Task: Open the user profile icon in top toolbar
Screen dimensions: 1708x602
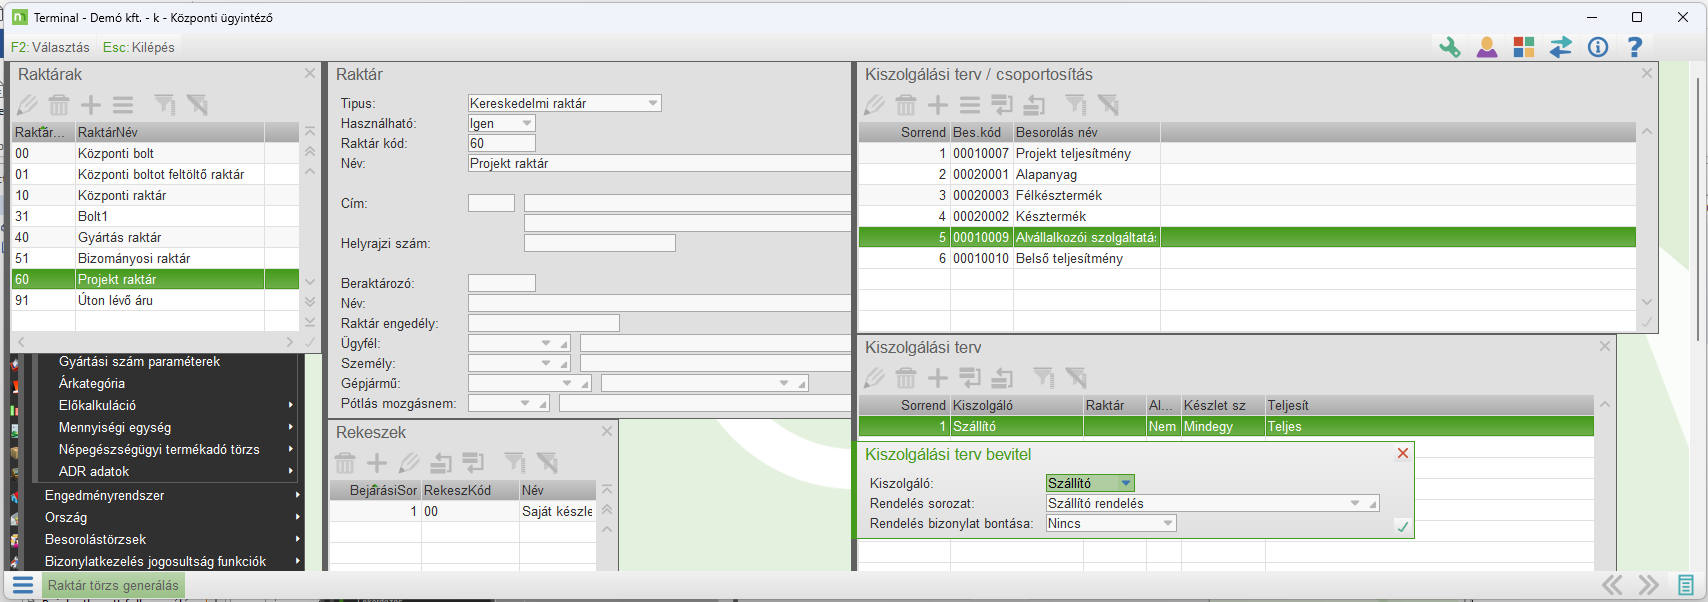Action: [x=1487, y=47]
